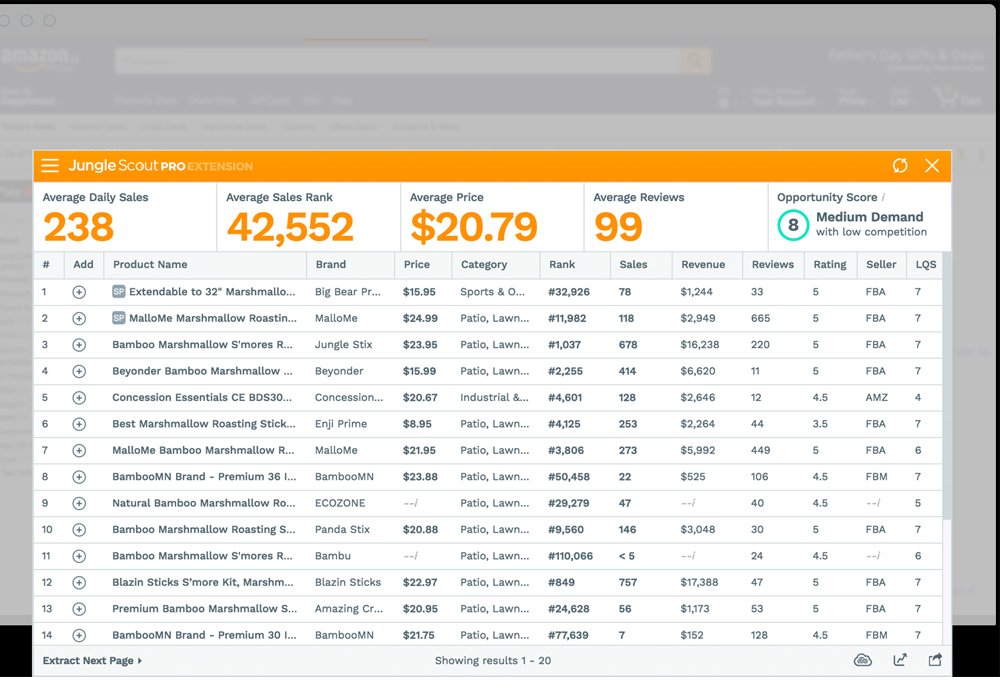Viewport: 1000px width, 700px height.
Task: Click Extract Next Page link
Action: (92, 660)
